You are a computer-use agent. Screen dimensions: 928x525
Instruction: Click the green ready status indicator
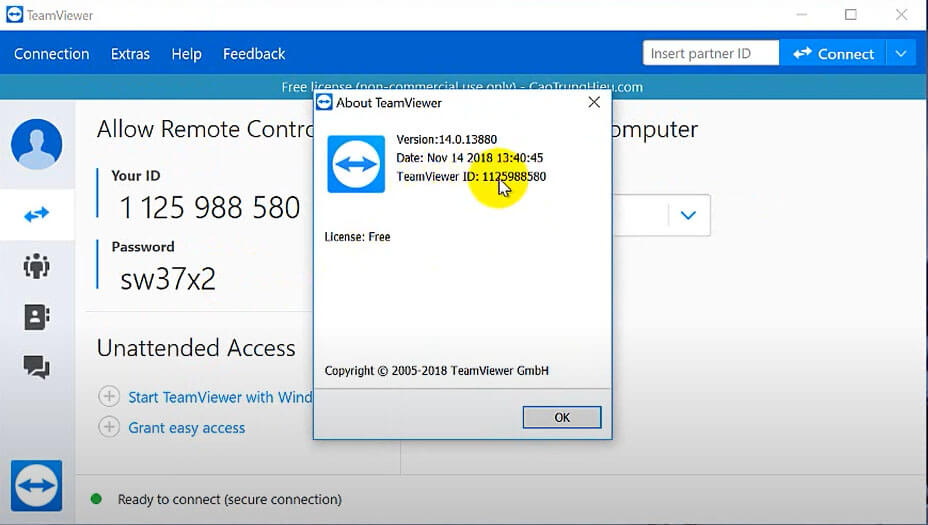tap(96, 499)
